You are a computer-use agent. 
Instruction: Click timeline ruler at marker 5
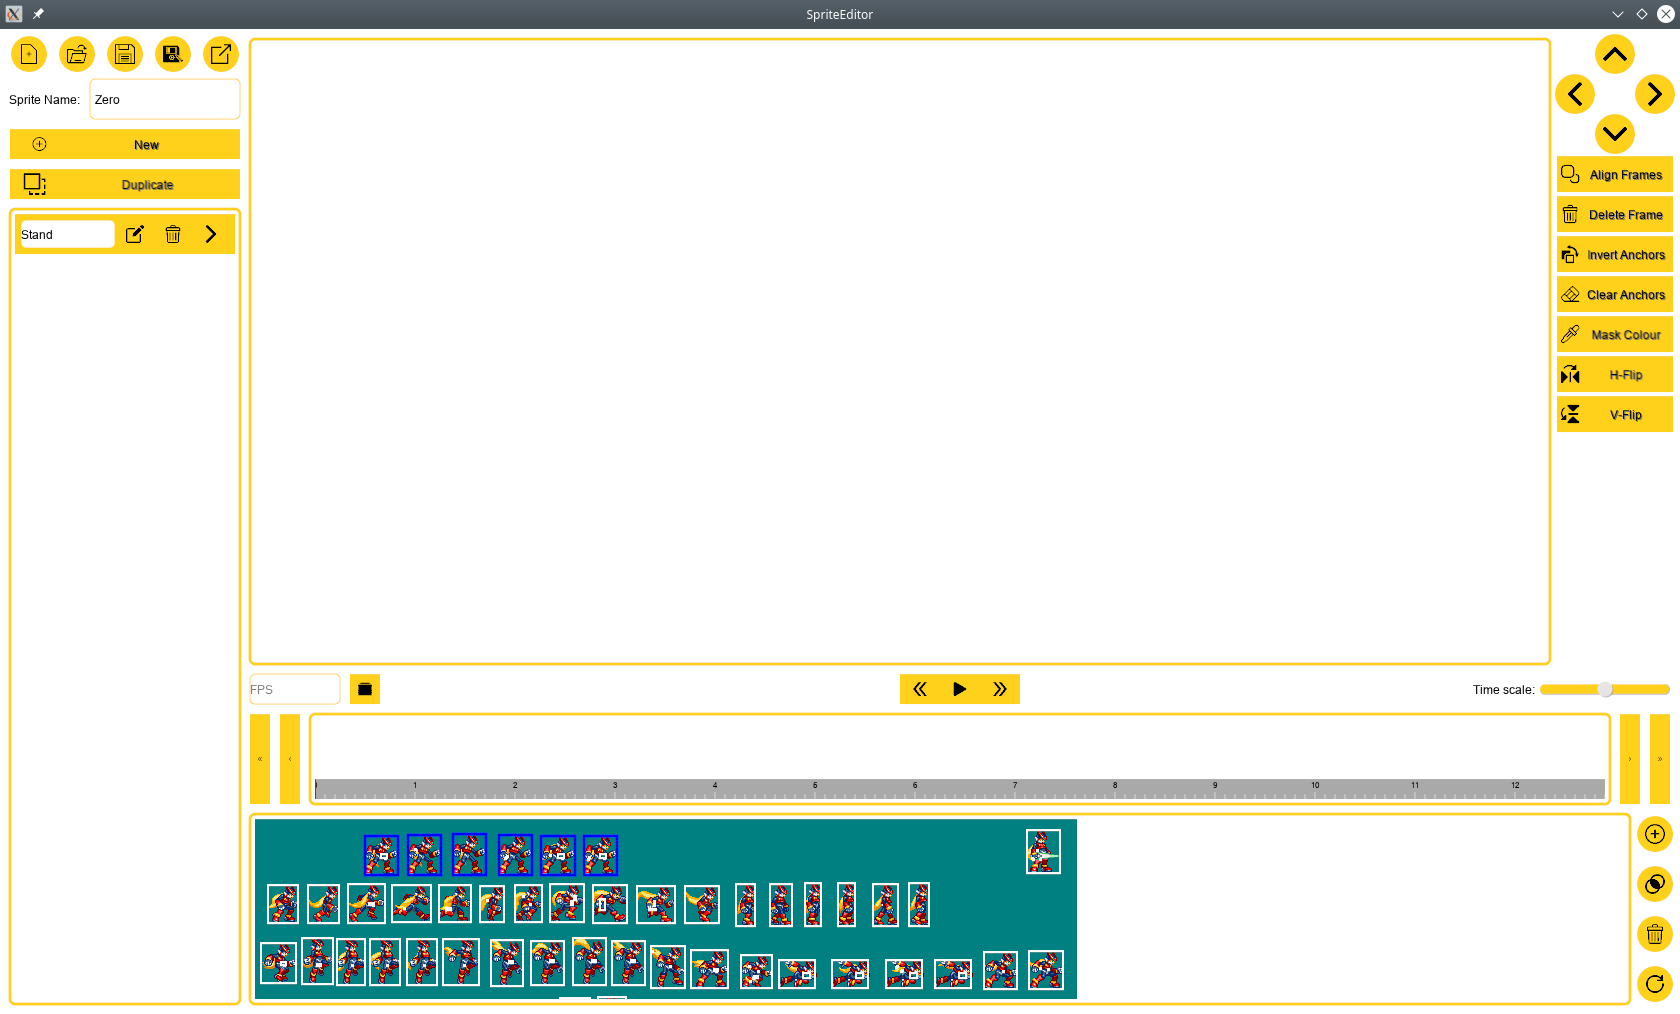click(815, 789)
